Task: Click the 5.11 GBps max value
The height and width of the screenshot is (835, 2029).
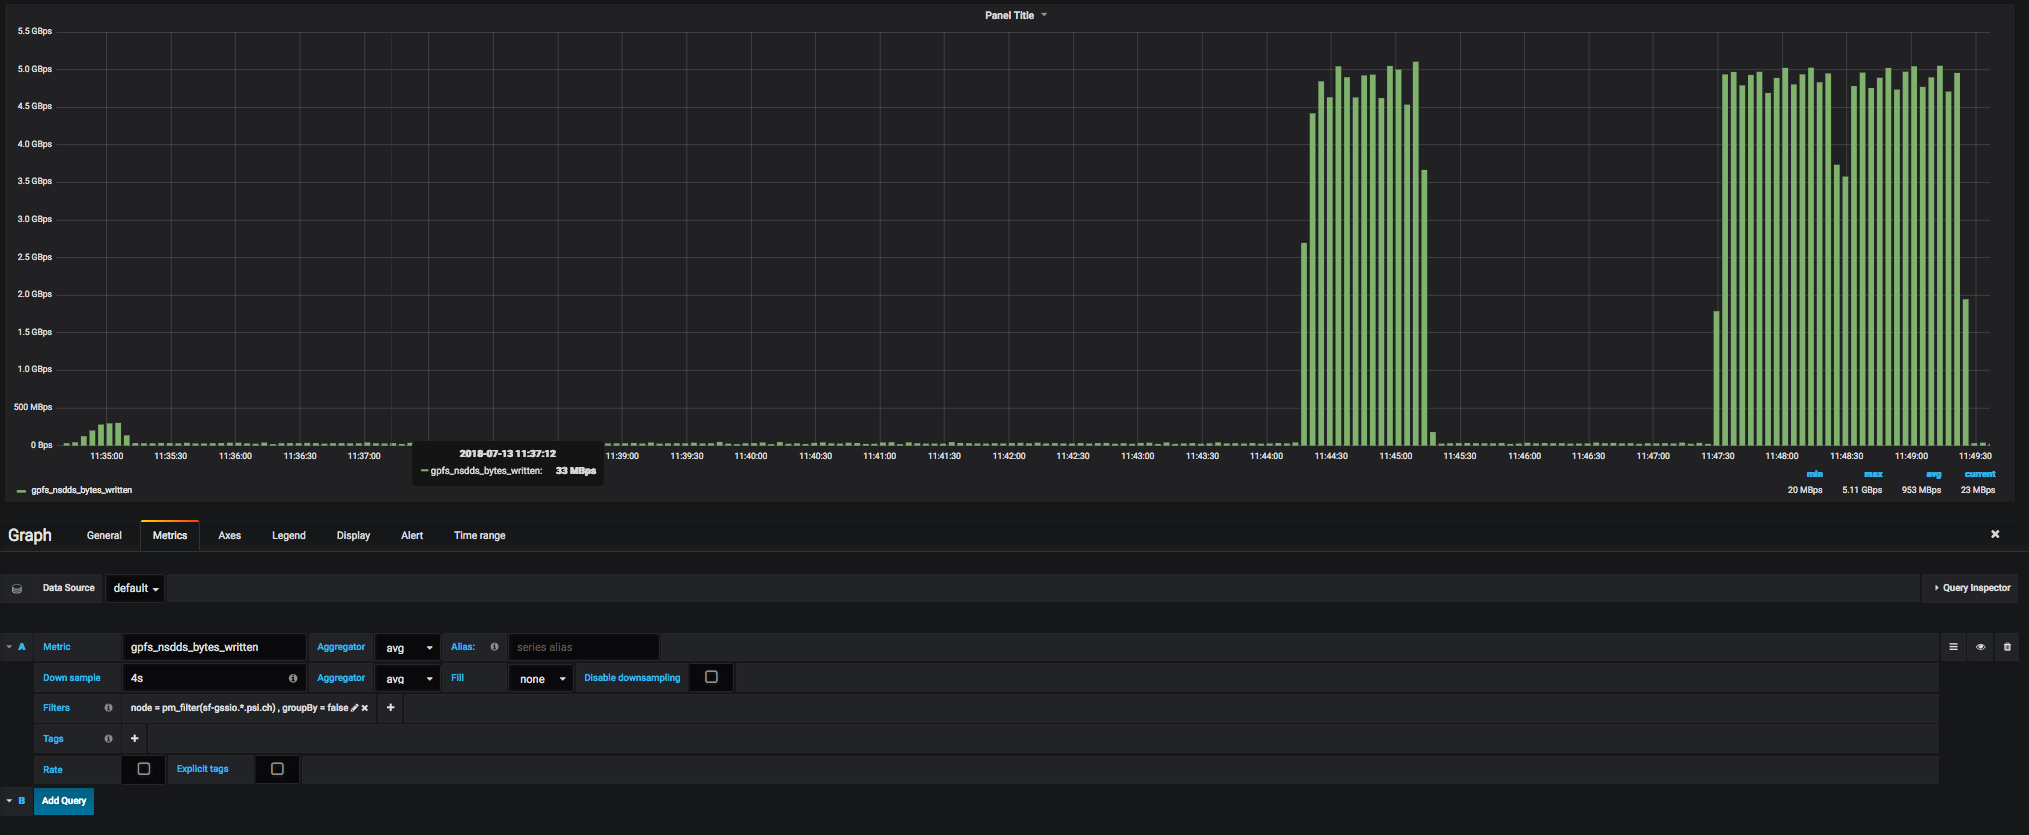Action: tap(1862, 490)
